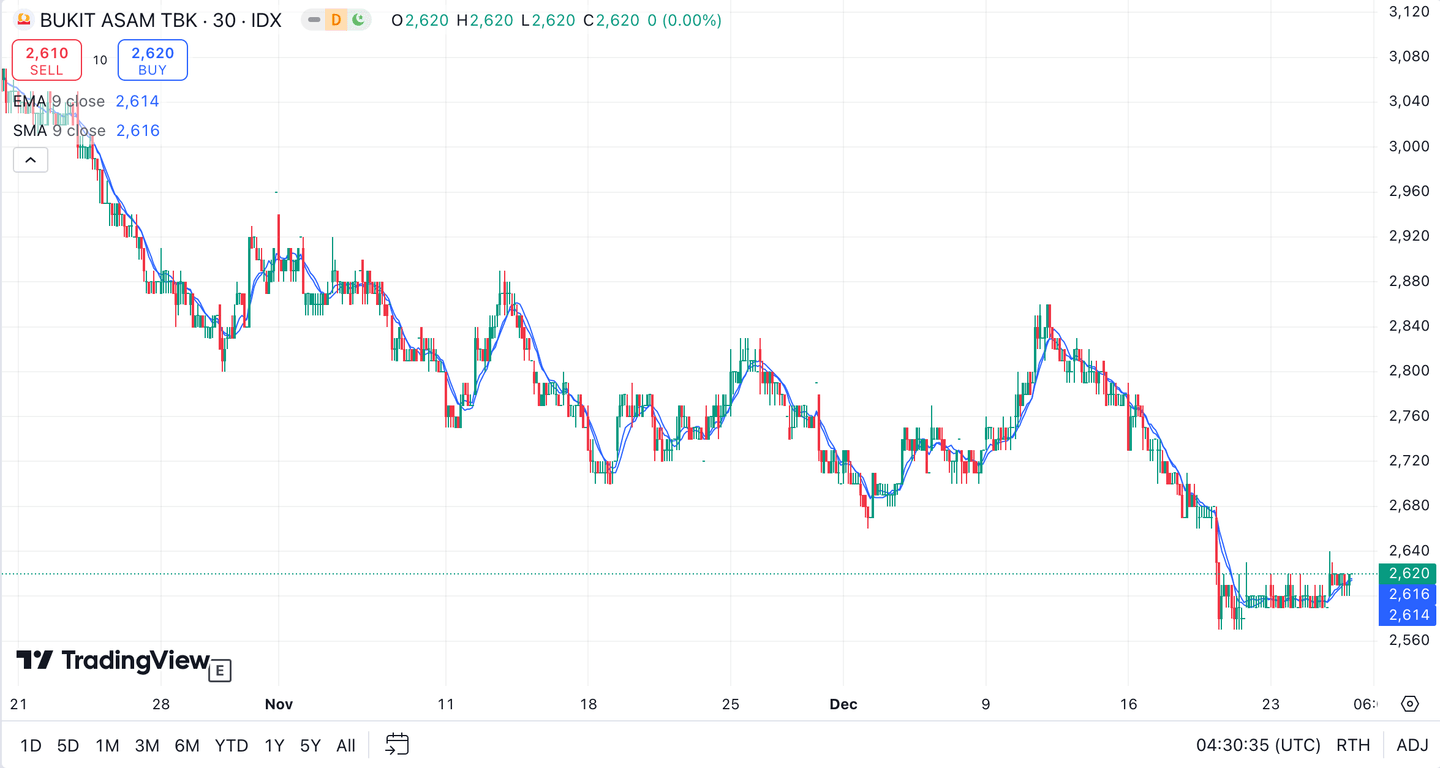1440x768 pixels.
Task: Select the All range option
Action: (345, 745)
